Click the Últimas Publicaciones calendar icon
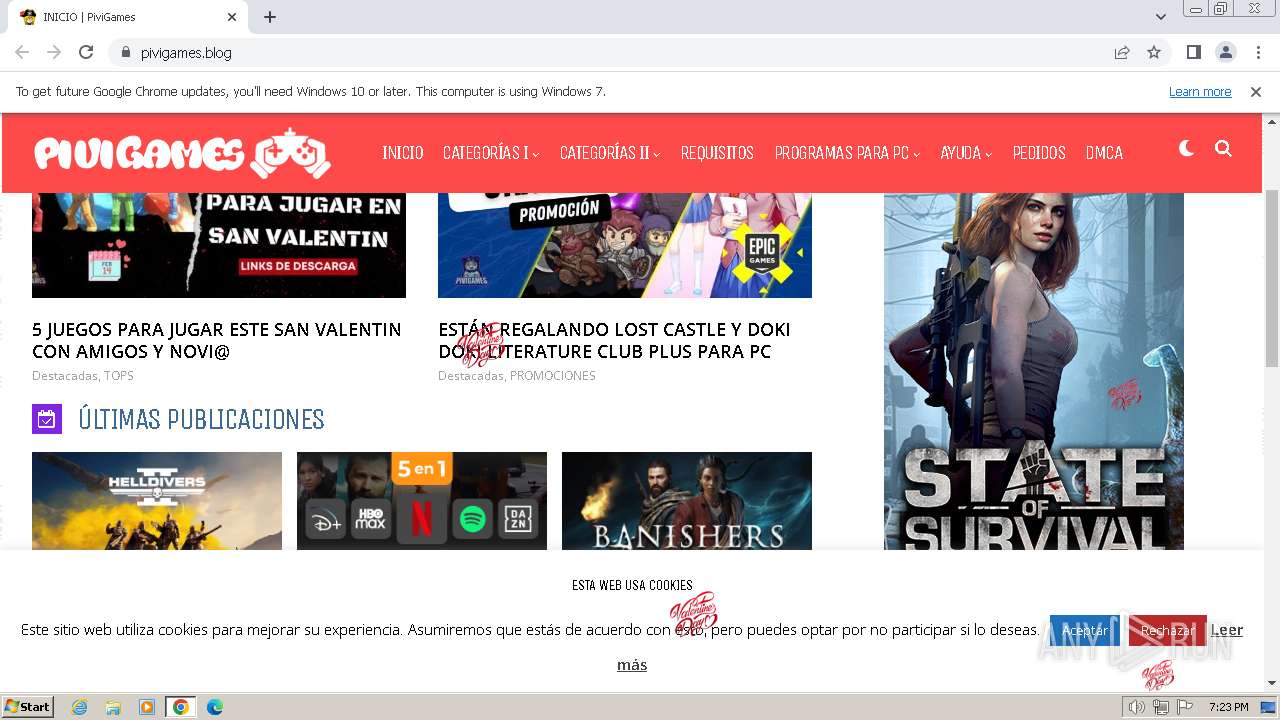This screenshot has height=720, width=1280. 47,419
